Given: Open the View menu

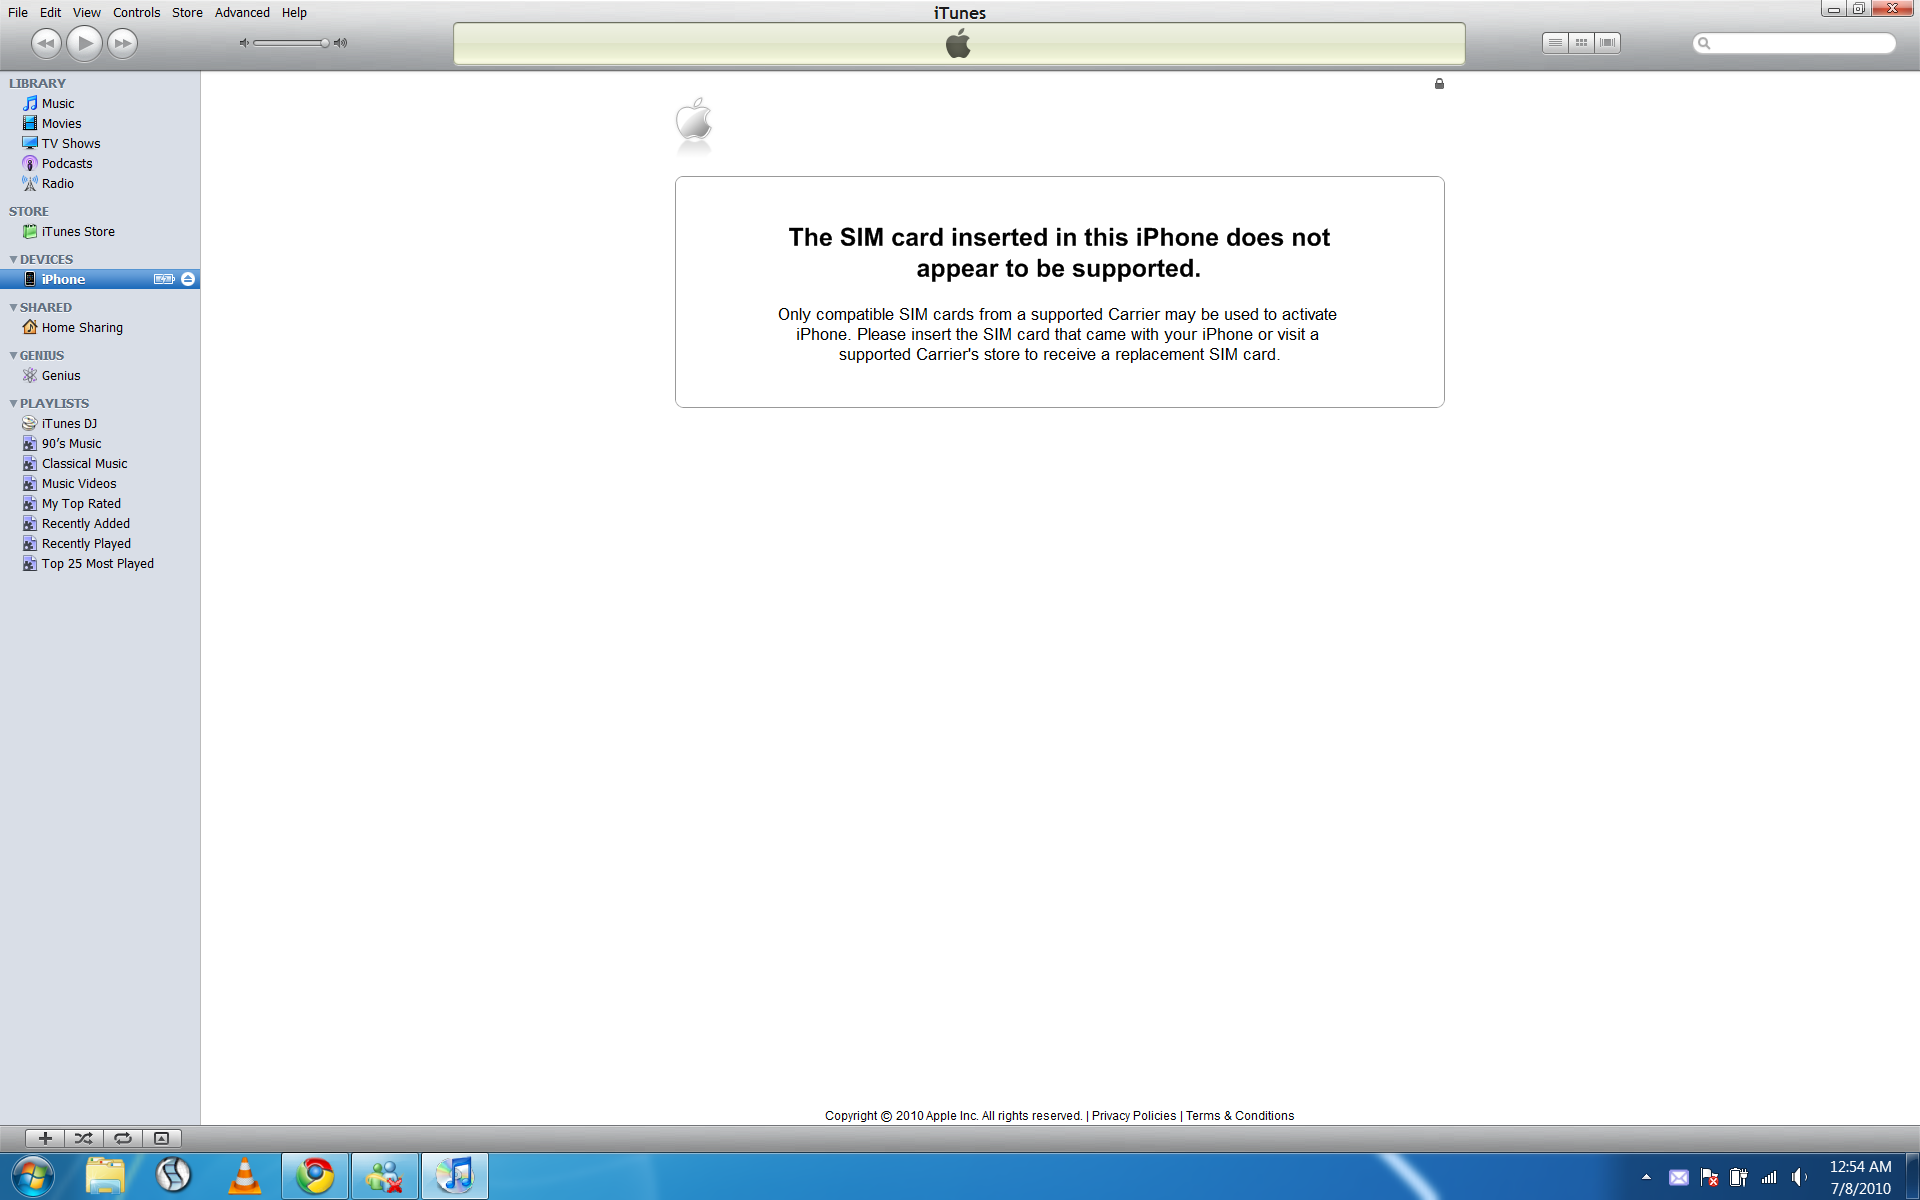Looking at the screenshot, I should click(87, 12).
